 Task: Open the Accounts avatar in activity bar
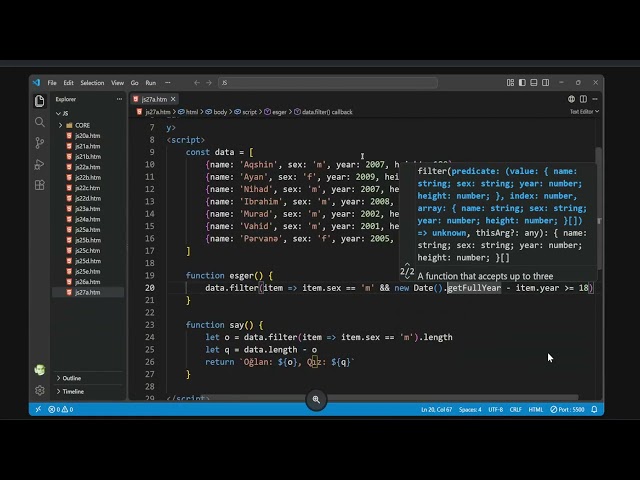pyautogui.click(x=40, y=370)
